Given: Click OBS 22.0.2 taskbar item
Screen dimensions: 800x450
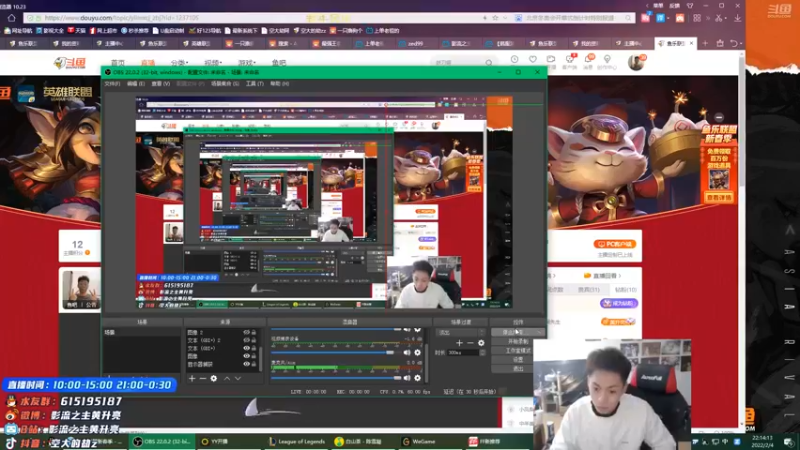Looking at the screenshot, I should [162, 441].
